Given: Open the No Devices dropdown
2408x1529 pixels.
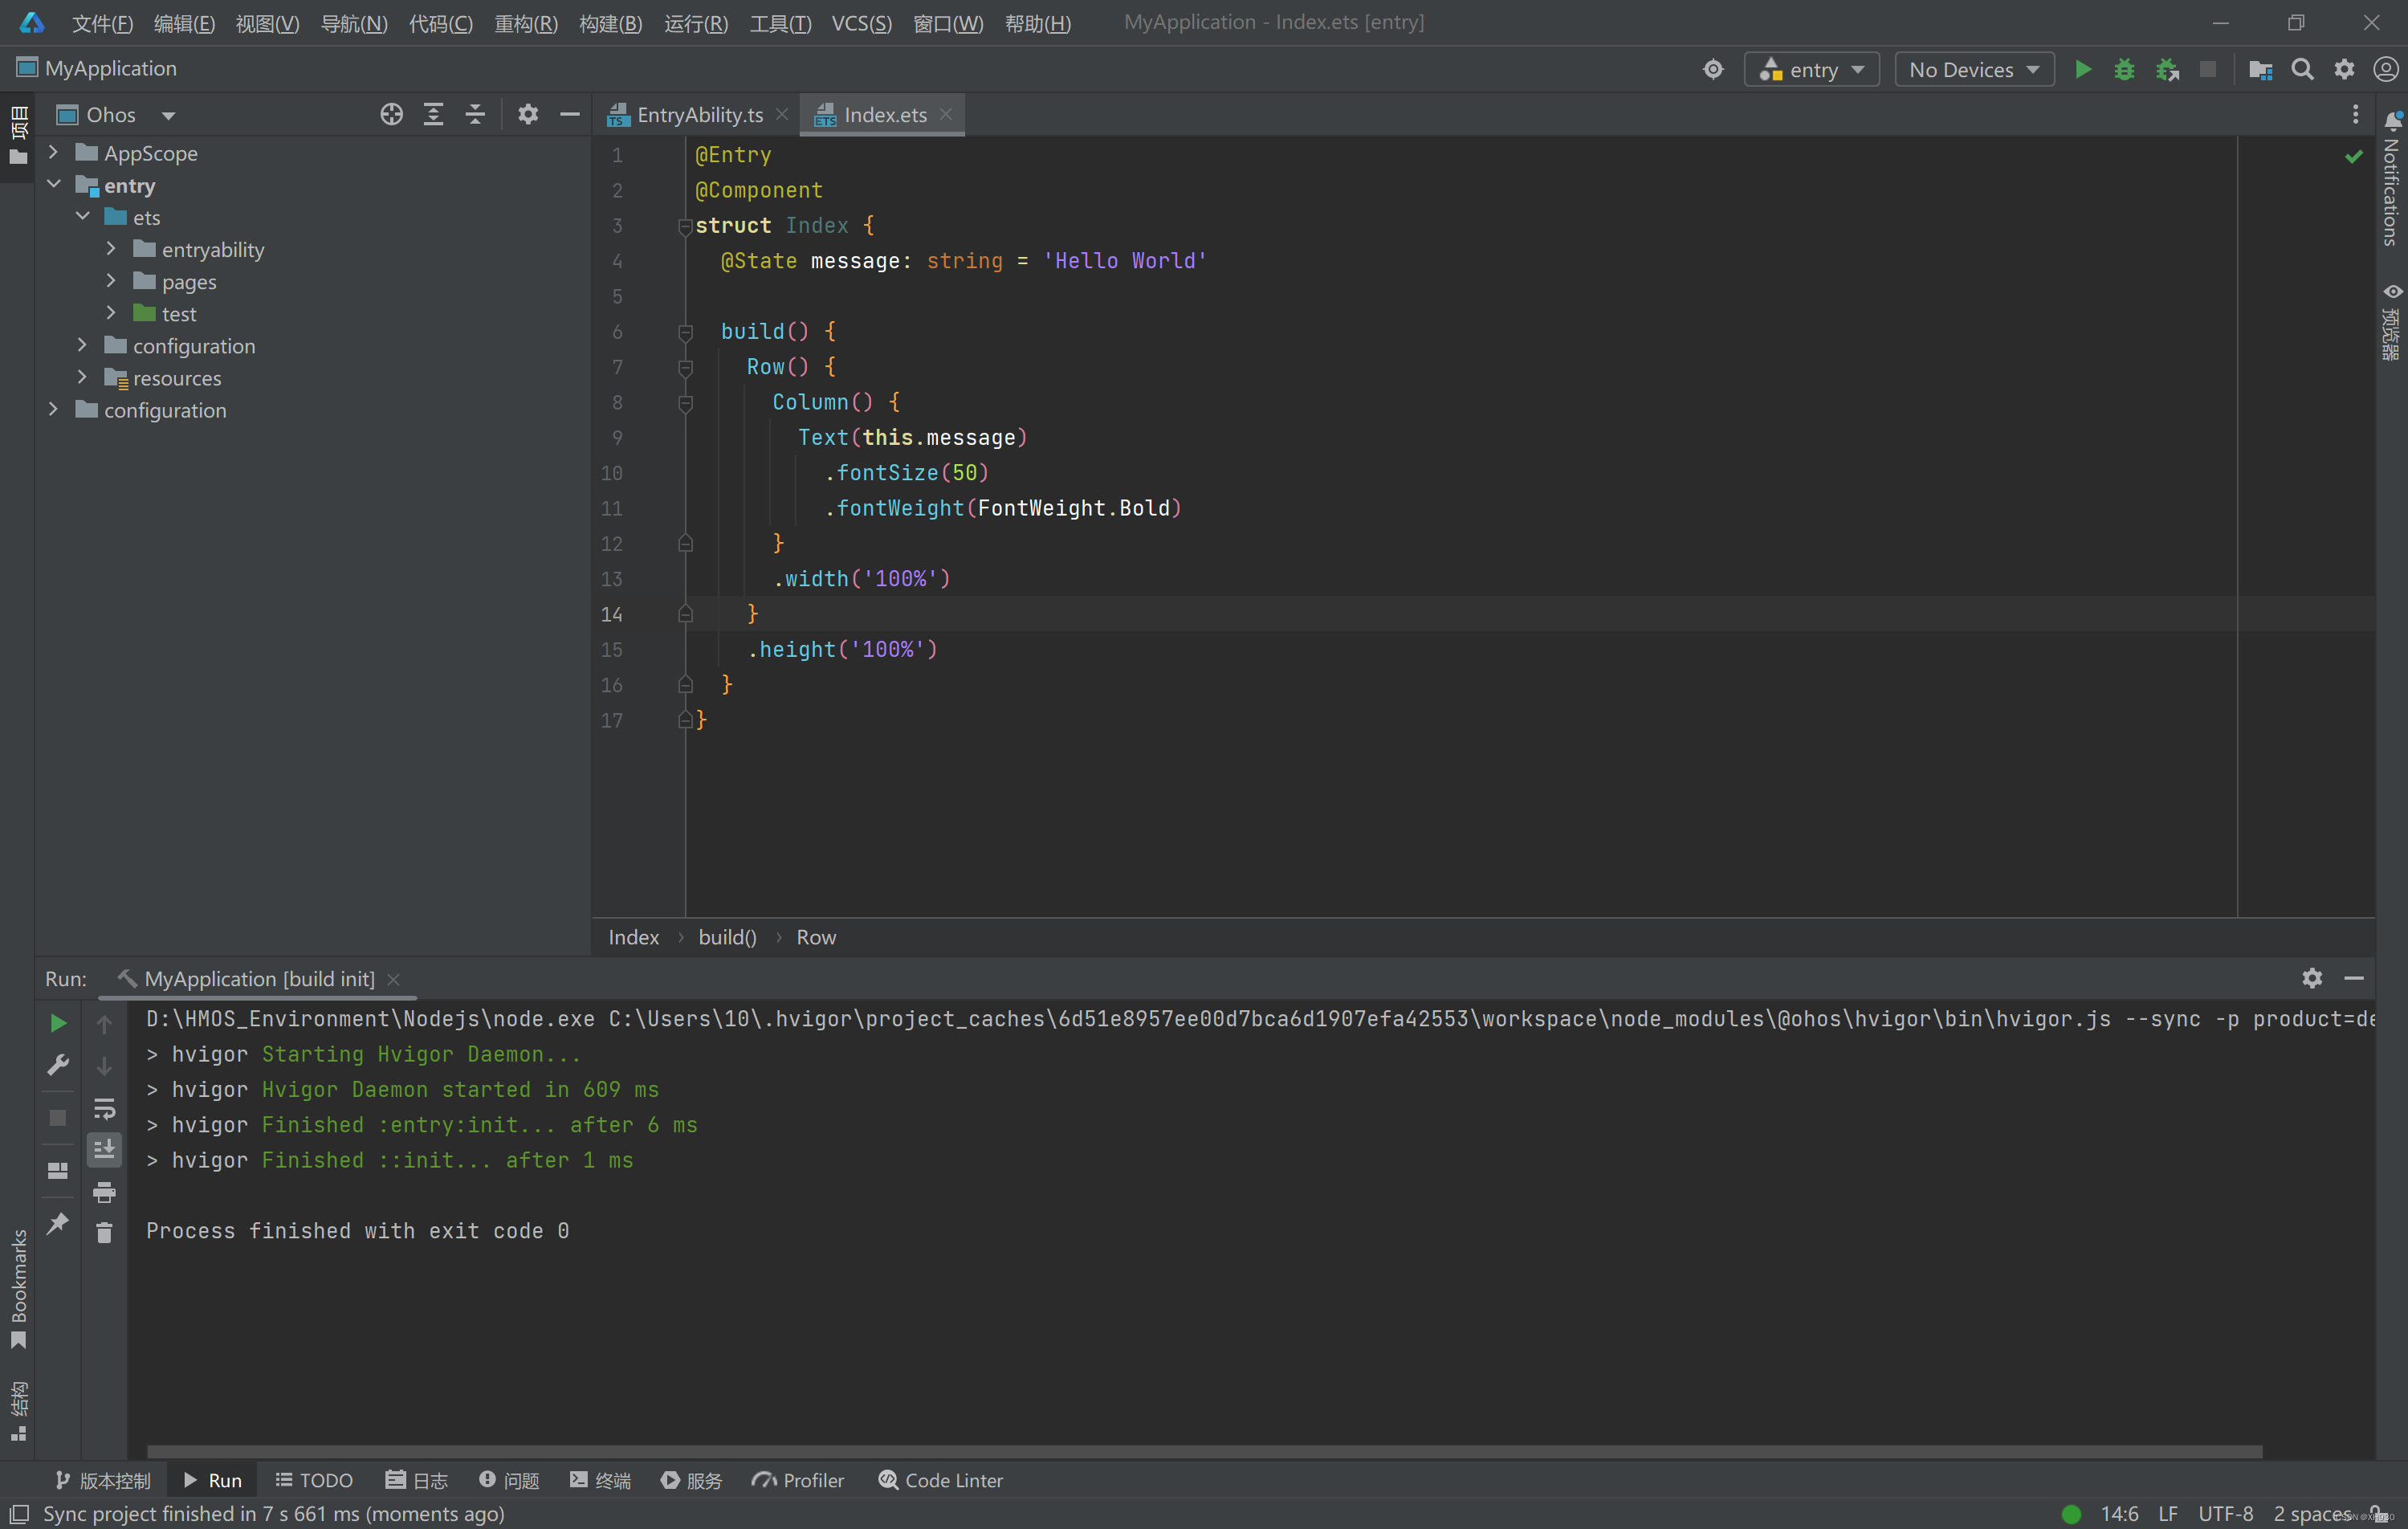Looking at the screenshot, I should point(1973,69).
